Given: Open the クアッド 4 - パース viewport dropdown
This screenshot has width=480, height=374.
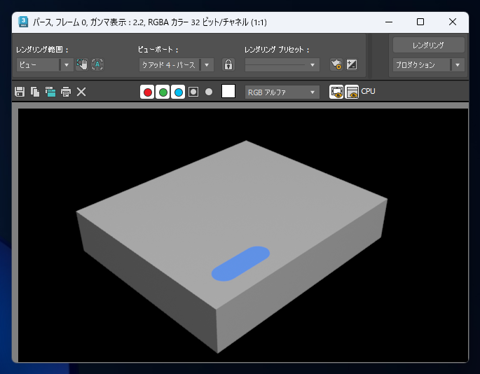Looking at the screenshot, I should click(176, 65).
